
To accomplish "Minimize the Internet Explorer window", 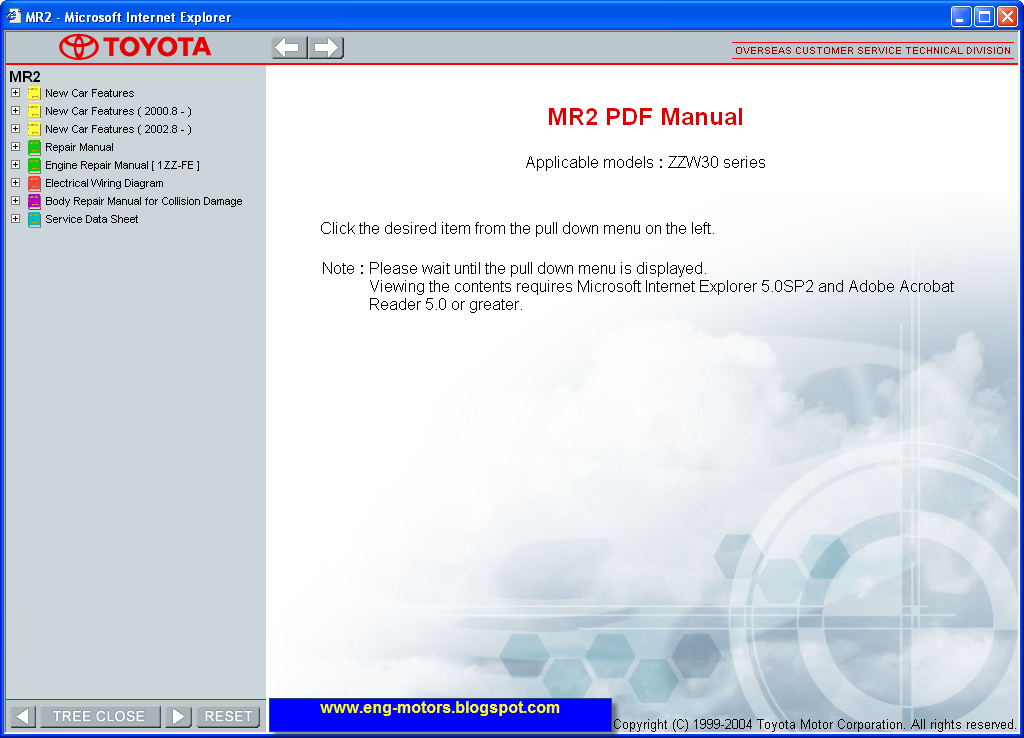I will point(961,16).
